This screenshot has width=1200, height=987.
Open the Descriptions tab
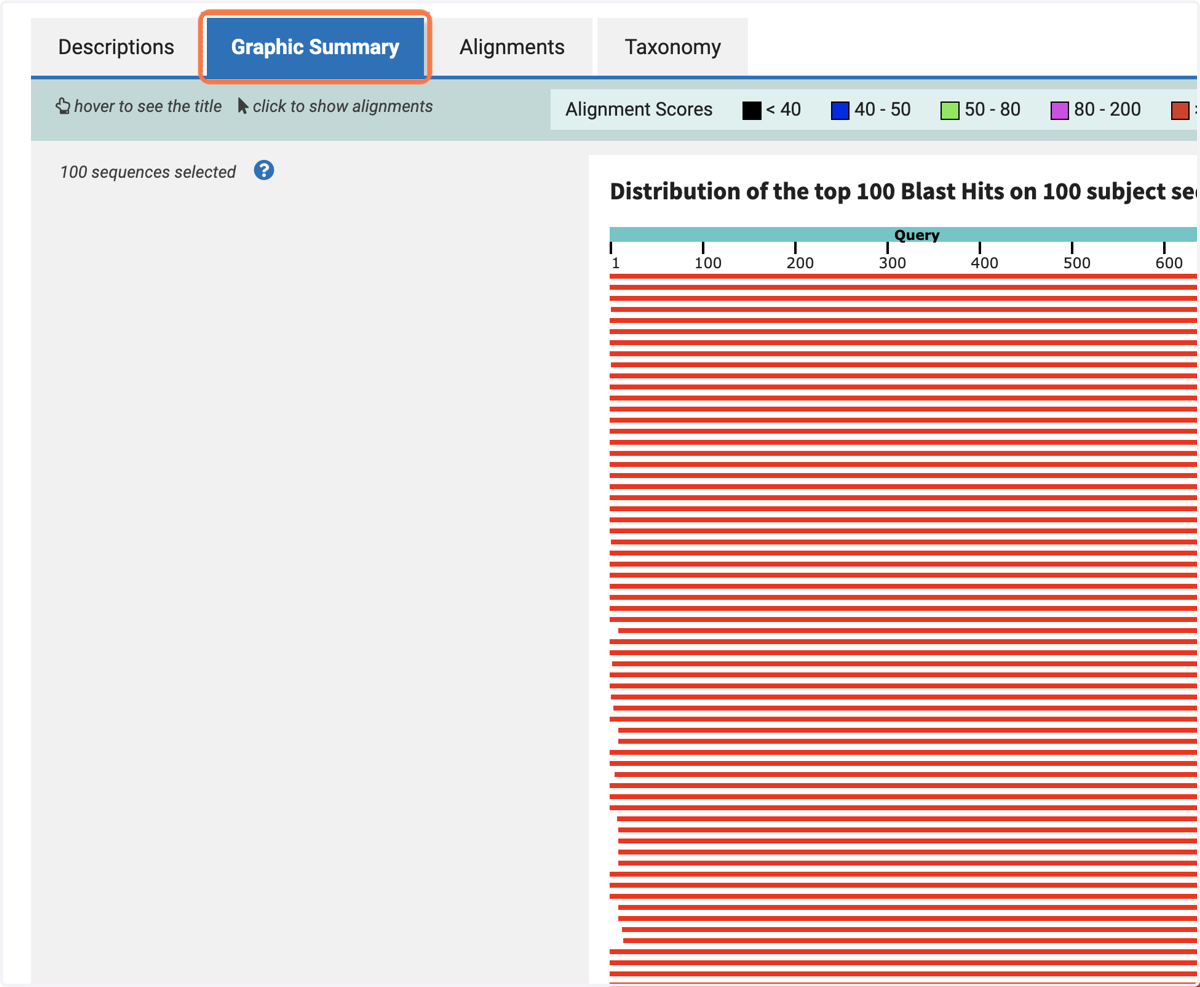[116, 47]
